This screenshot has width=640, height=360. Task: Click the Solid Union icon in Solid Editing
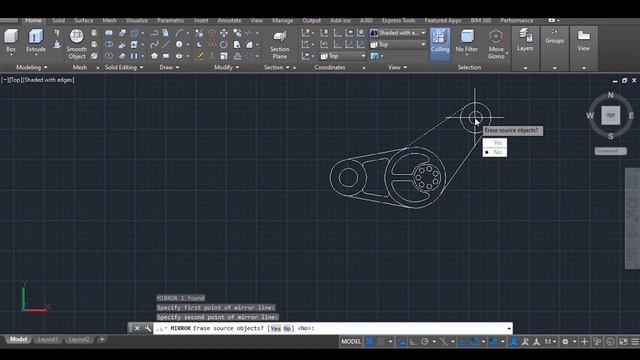(x=109, y=33)
